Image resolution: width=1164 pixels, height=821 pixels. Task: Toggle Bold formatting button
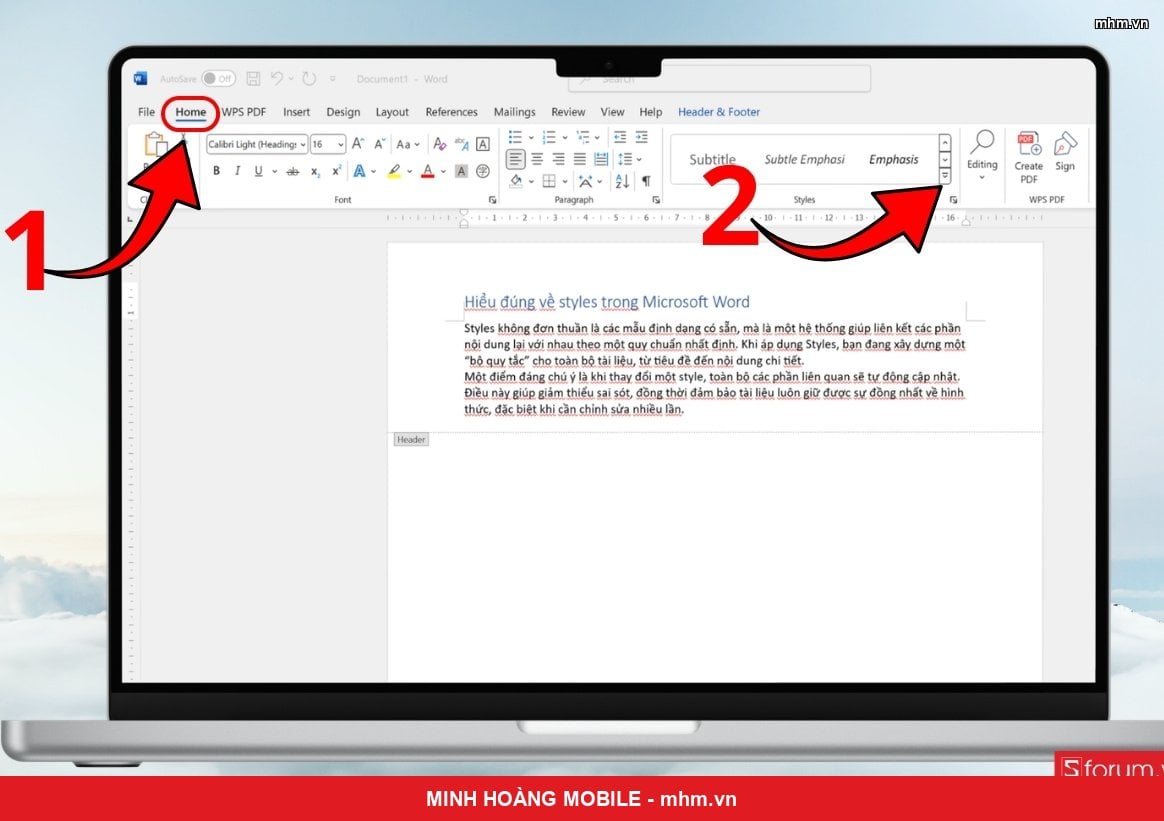coord(216,171)
